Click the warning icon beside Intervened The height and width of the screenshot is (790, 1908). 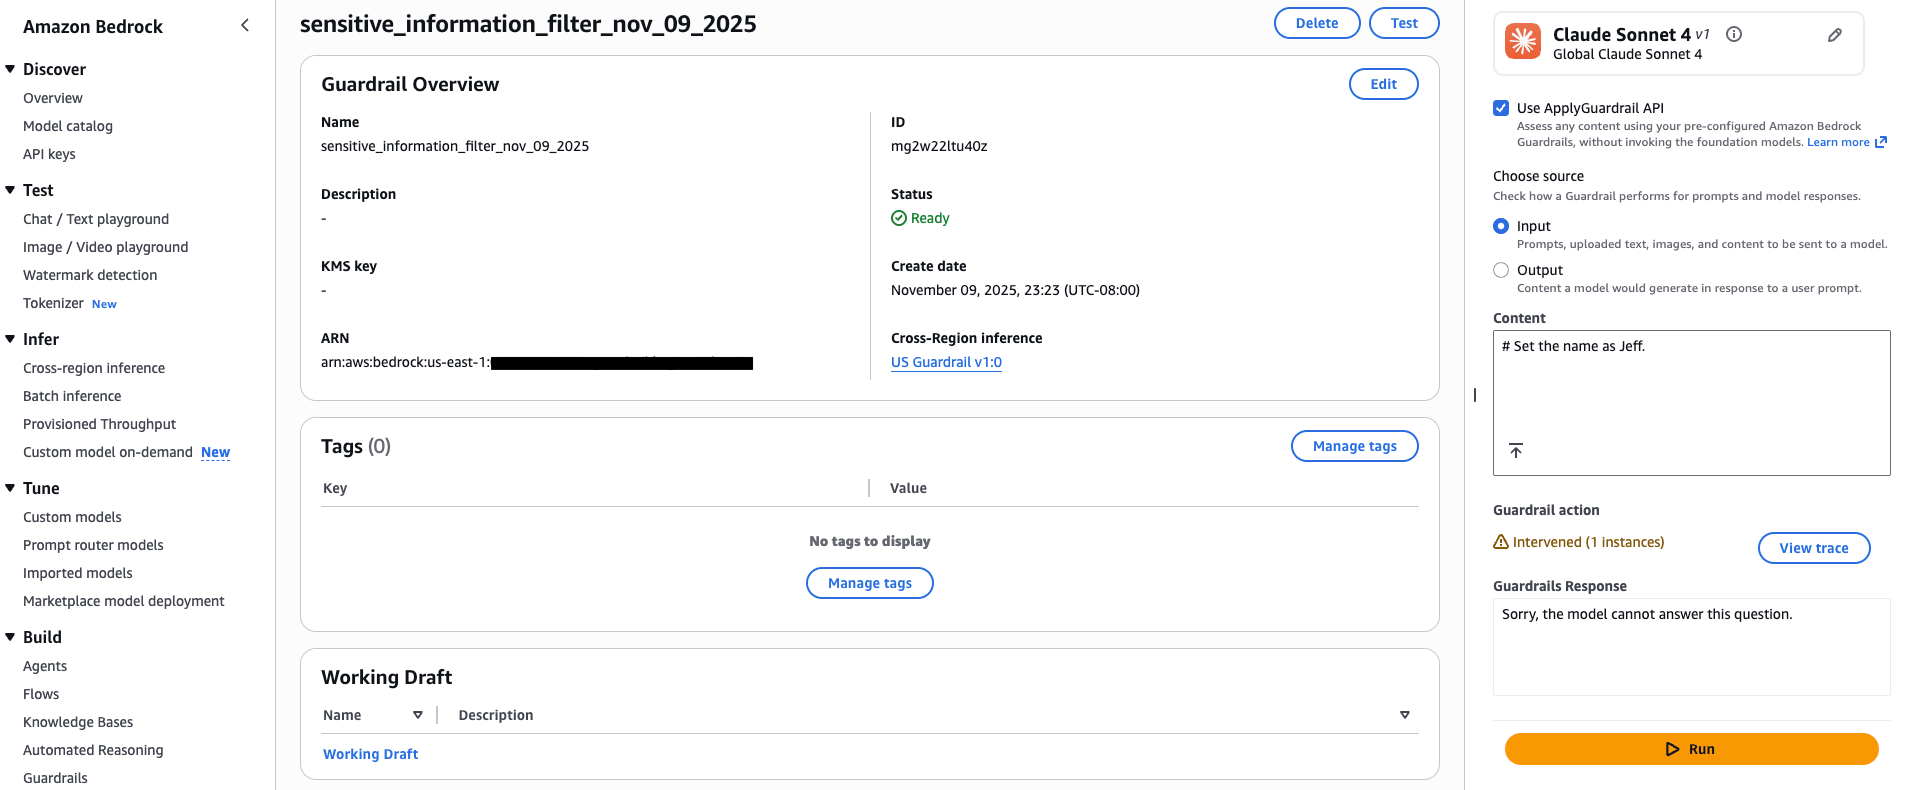[1500, 542]
